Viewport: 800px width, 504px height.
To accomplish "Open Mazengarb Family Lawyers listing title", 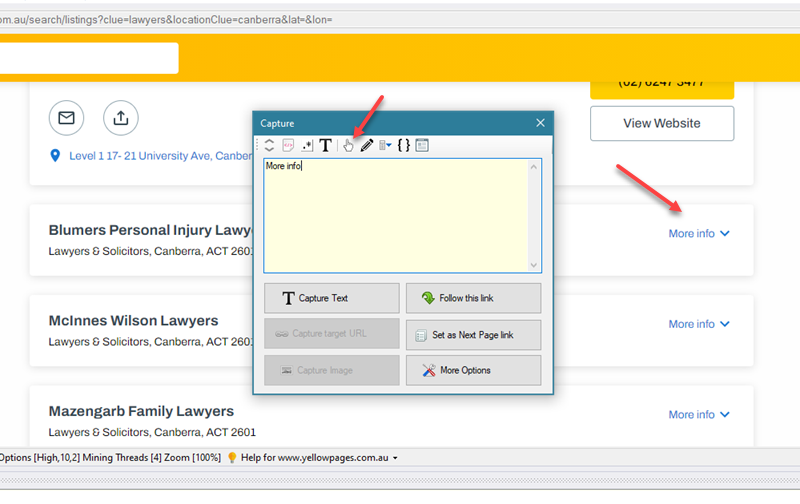I will [141, 411].
